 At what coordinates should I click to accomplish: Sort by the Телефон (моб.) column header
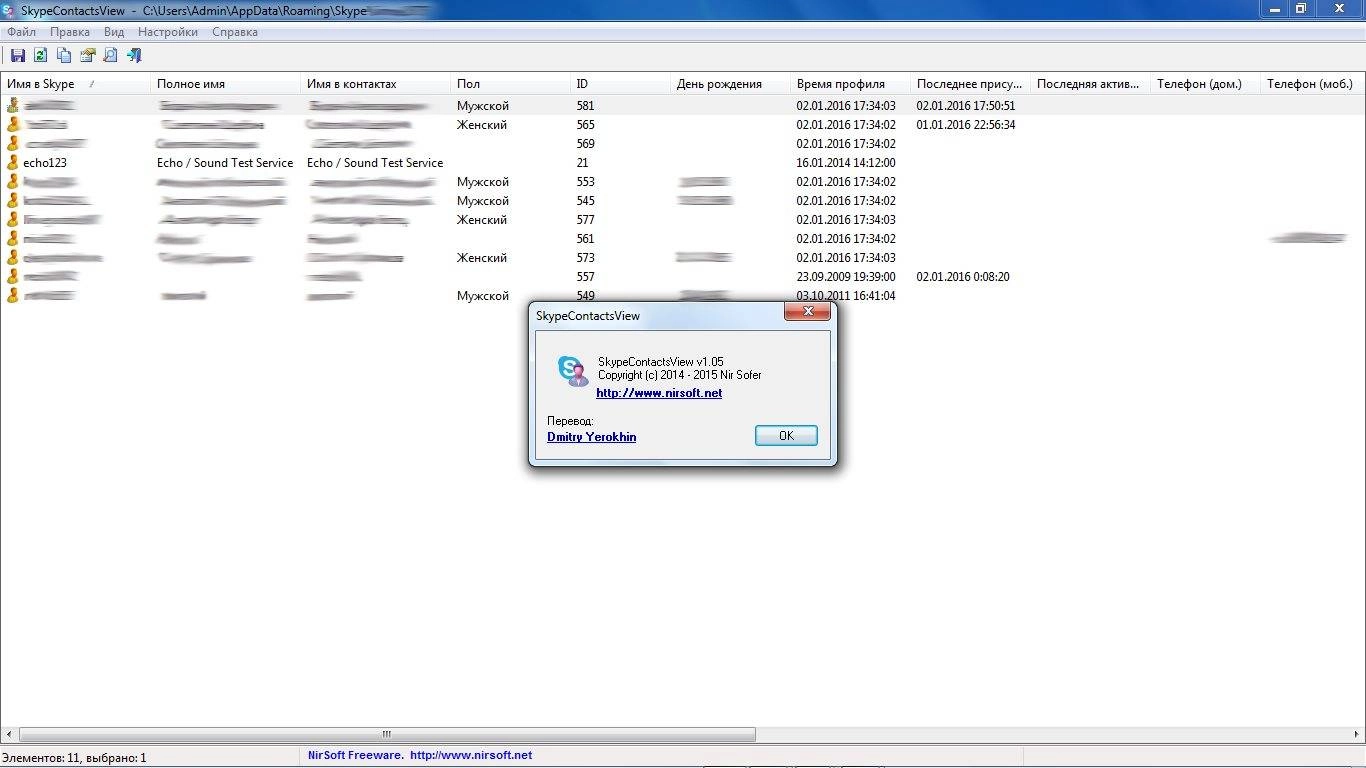1313,84
